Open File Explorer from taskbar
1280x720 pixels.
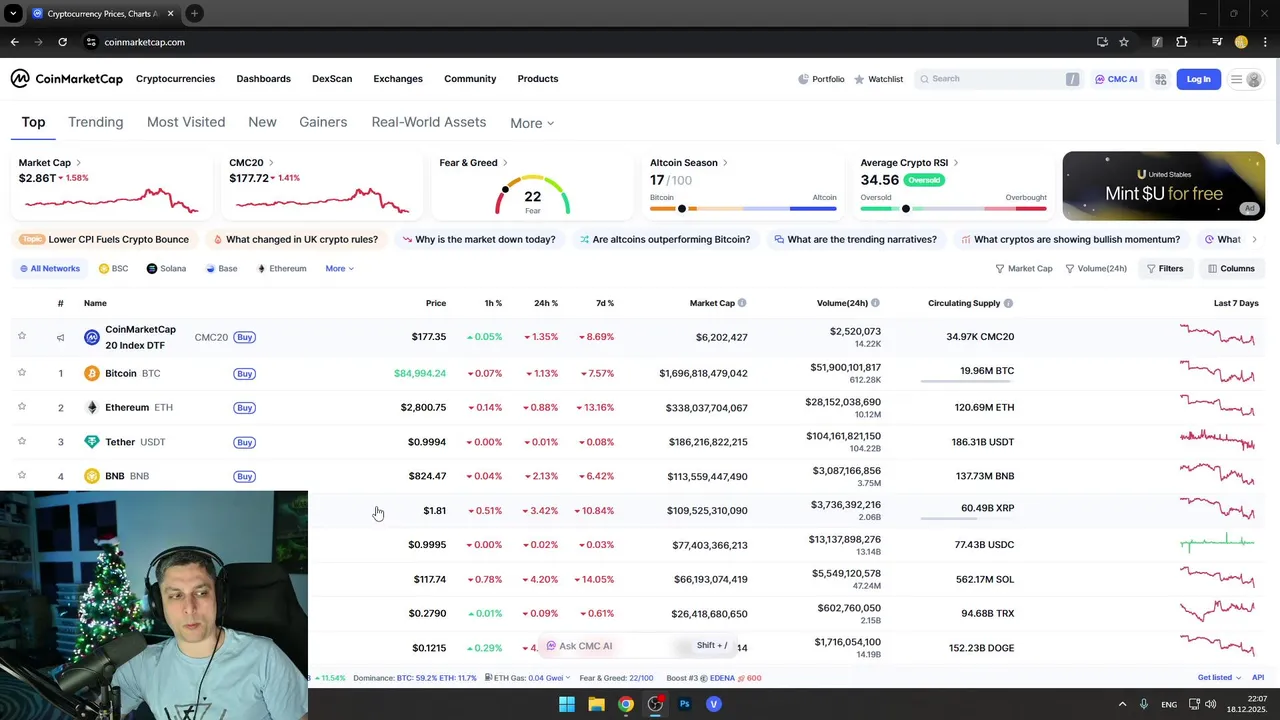point(596,704)
